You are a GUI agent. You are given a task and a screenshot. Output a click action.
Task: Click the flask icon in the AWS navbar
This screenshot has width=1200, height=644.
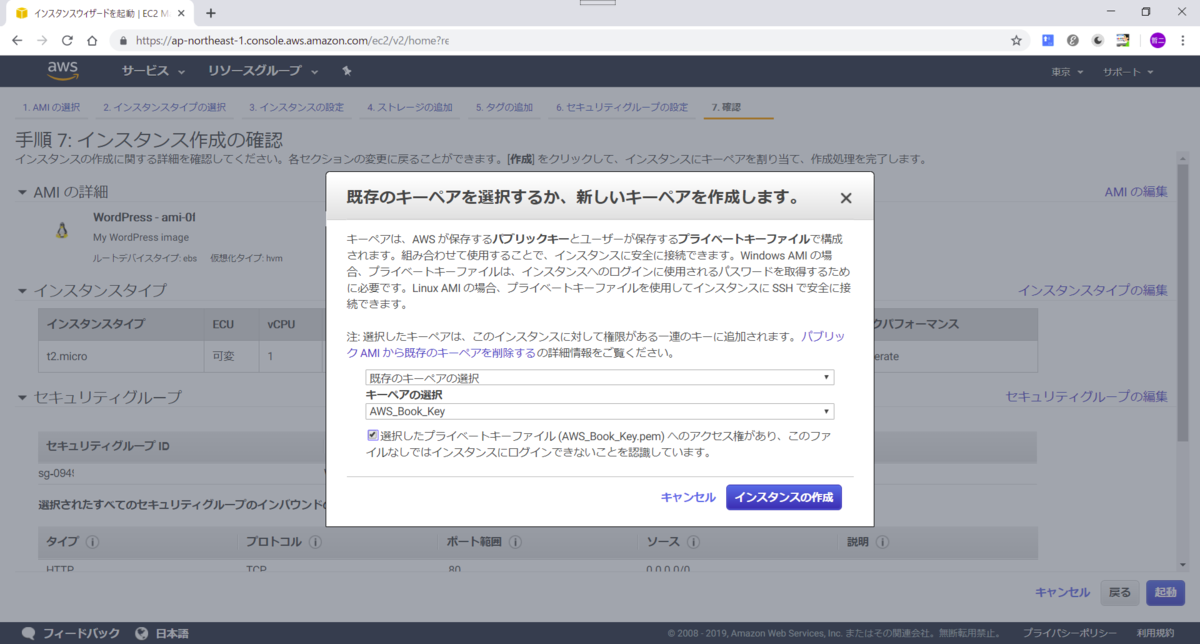pyautogui.click(x=347, y=71)
